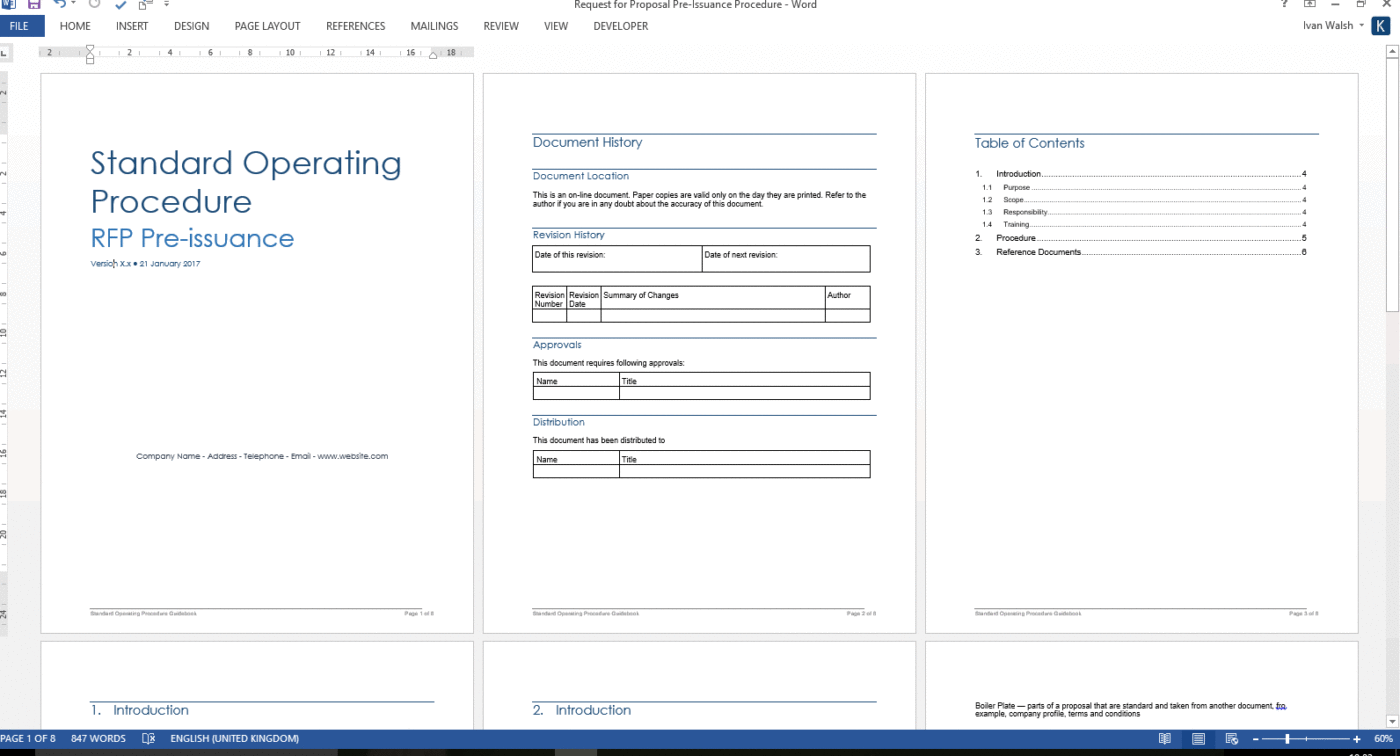Open the Customize Quick Access Toolbar dropdown
This screenshot has height=756, width=1400.
[167, 5]
